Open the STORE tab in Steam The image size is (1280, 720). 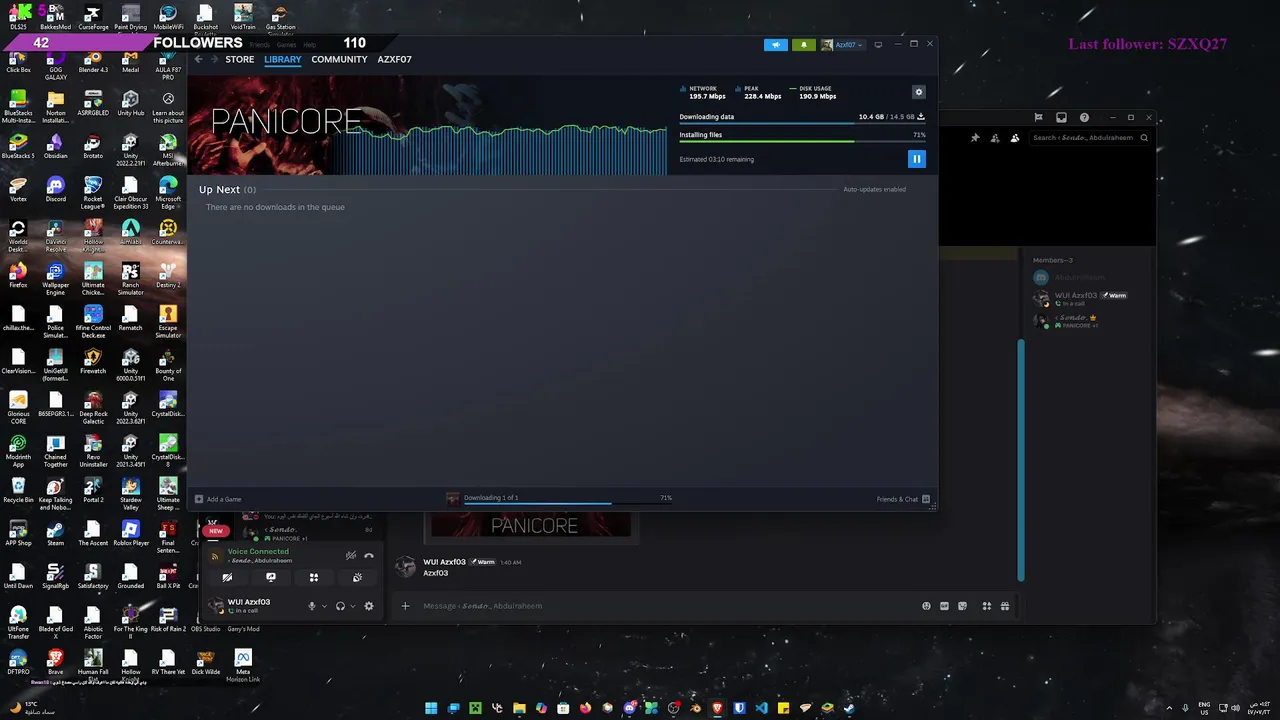[x=240, y=60]
